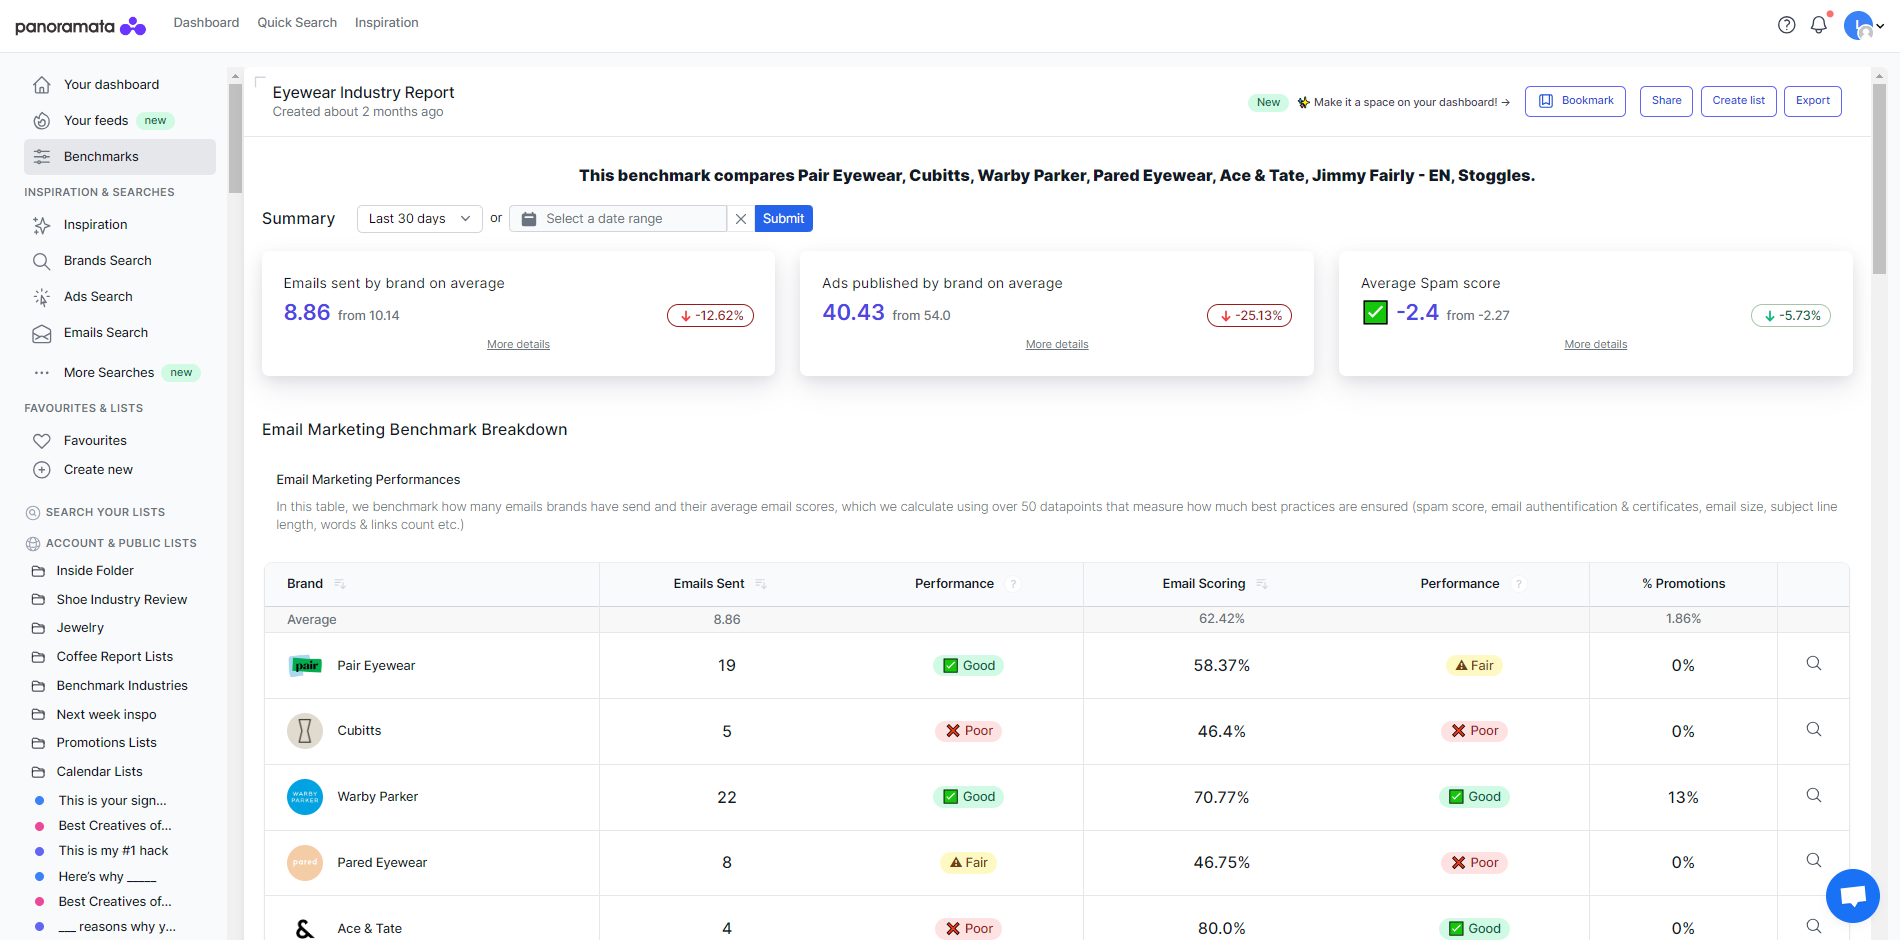This screenshot has height=940, width=1900.
Task: Click the Brands Search magnifier icon
Action: tap(42, 261)
